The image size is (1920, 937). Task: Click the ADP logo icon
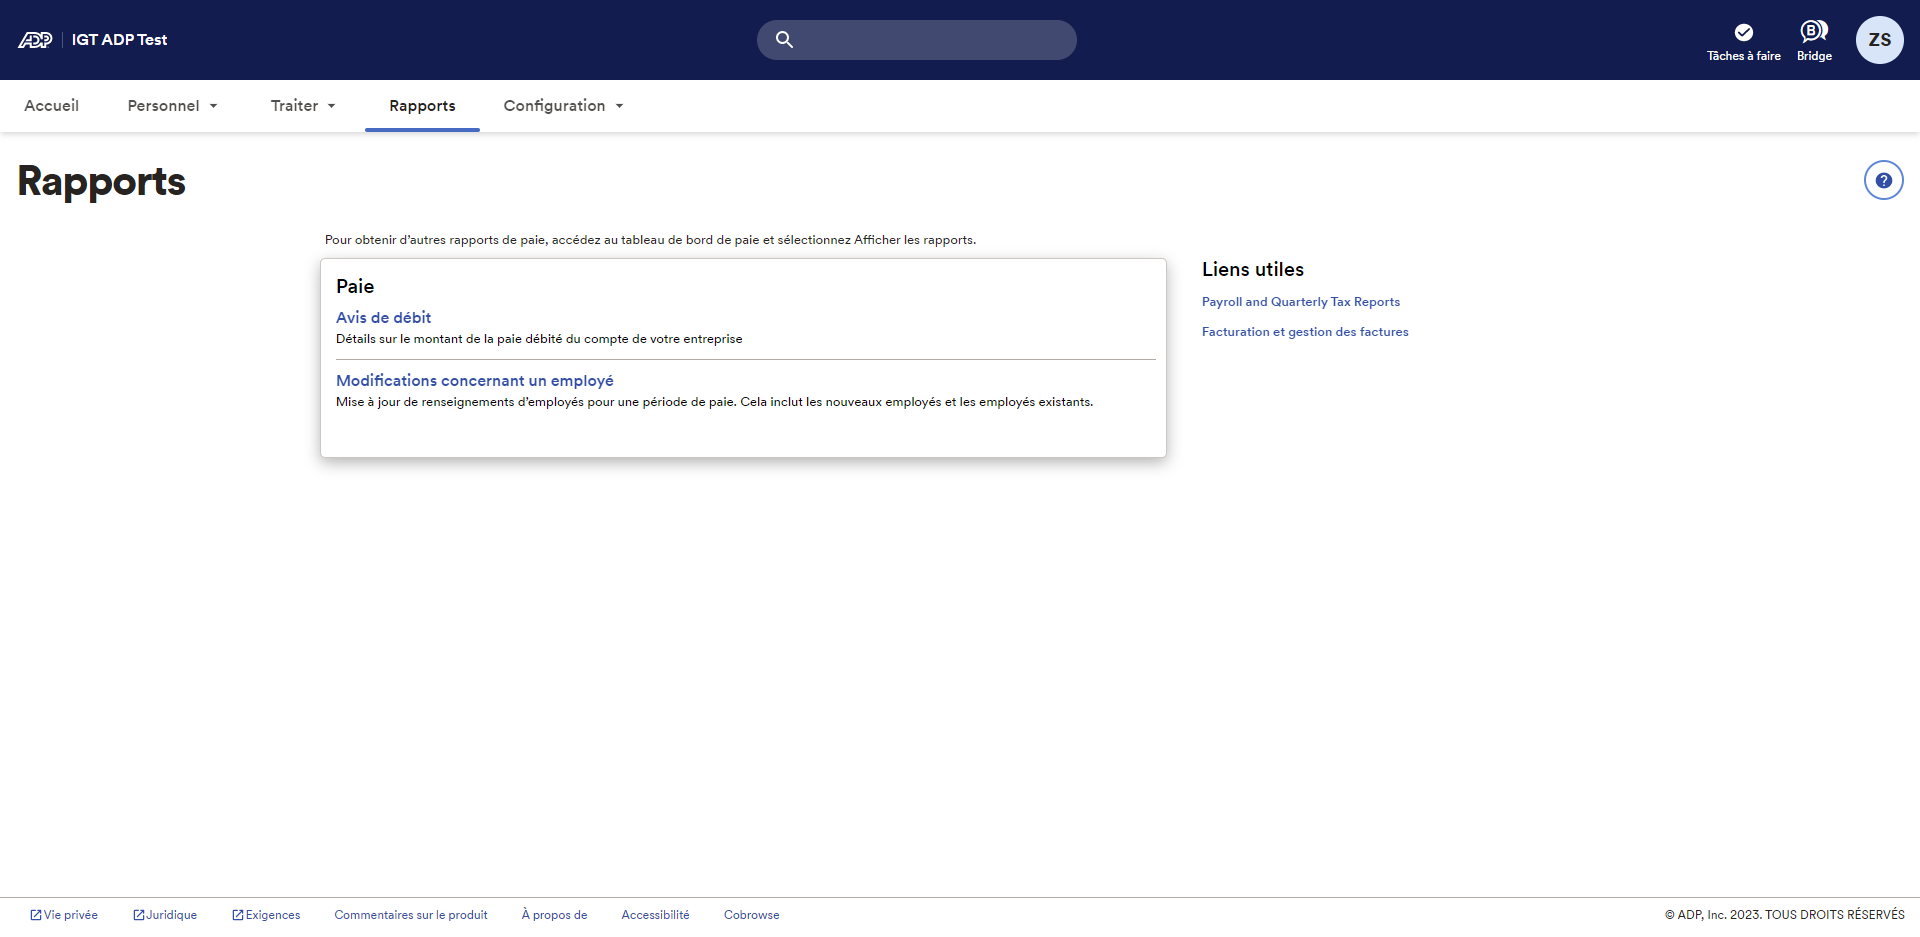35,40
